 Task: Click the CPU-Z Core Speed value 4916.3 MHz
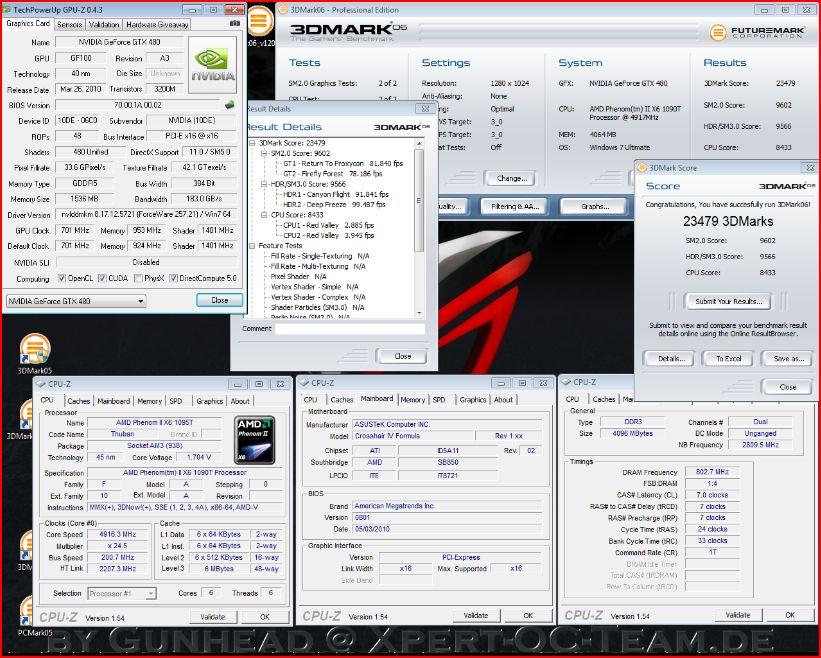[117, 534]
